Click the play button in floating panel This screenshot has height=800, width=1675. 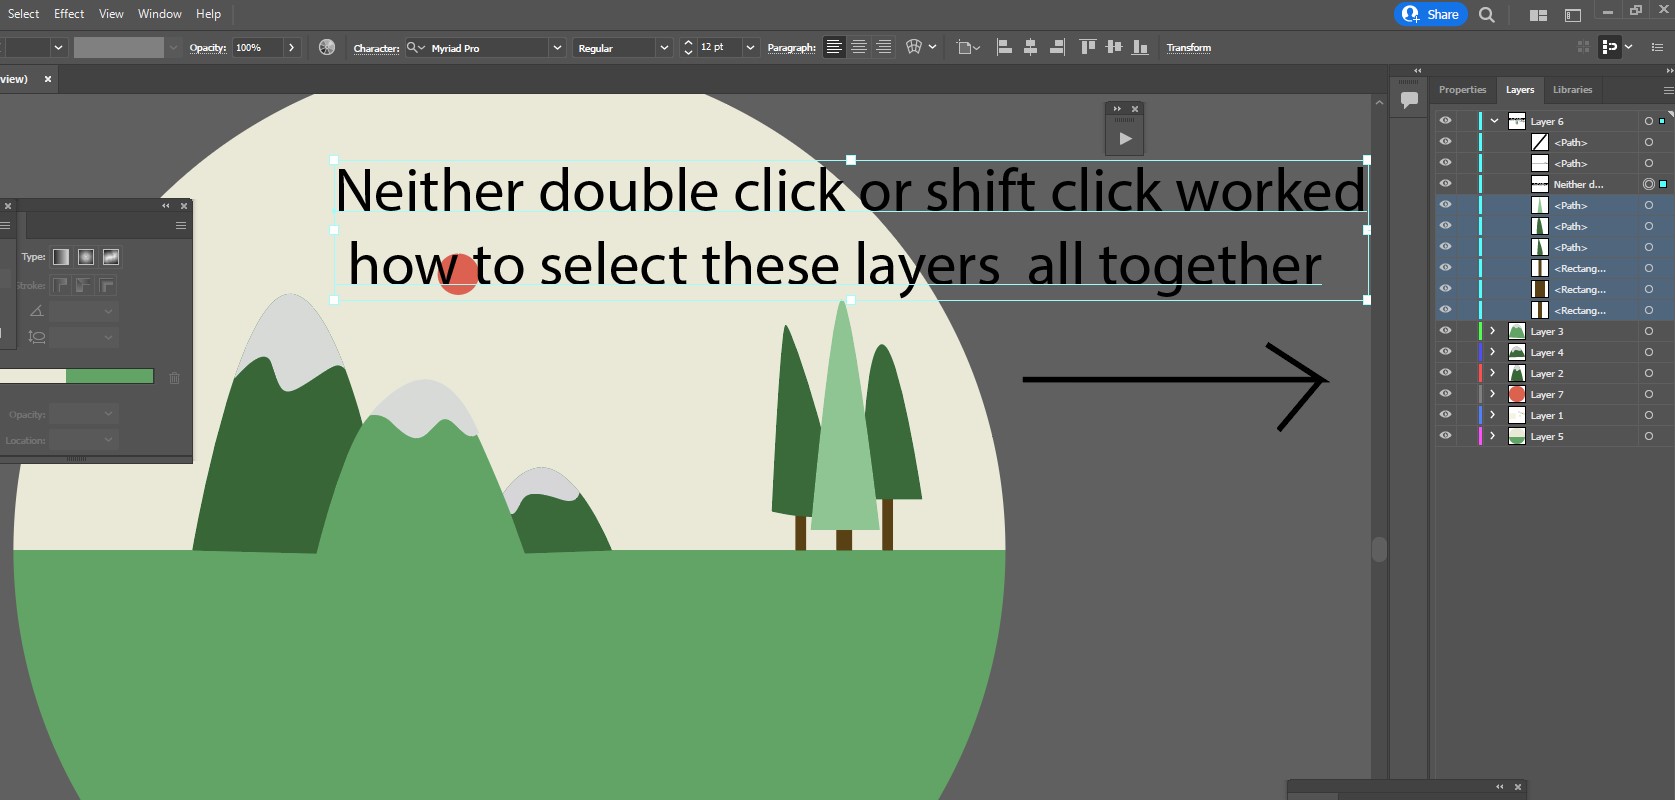pyautogui.click(x=1125, y=139)
